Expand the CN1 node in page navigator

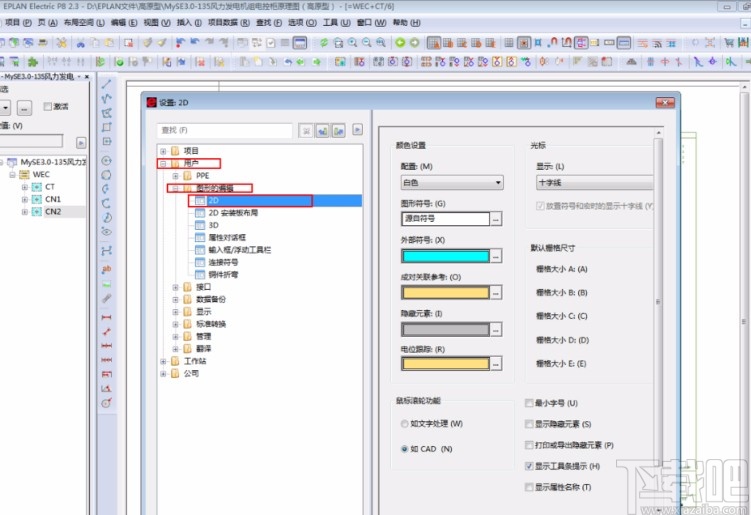24,199
